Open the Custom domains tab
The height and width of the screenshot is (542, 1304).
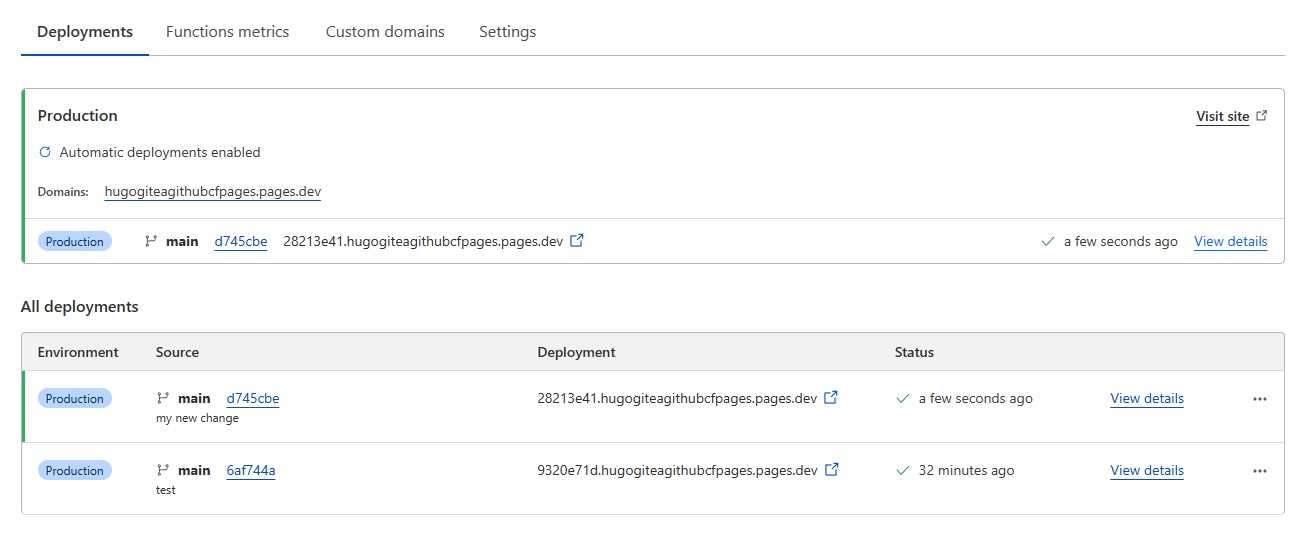[x=385, y=32]
